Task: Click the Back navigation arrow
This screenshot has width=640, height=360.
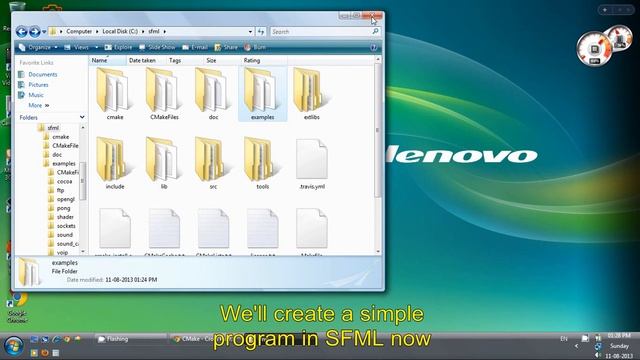Action: 22,31
